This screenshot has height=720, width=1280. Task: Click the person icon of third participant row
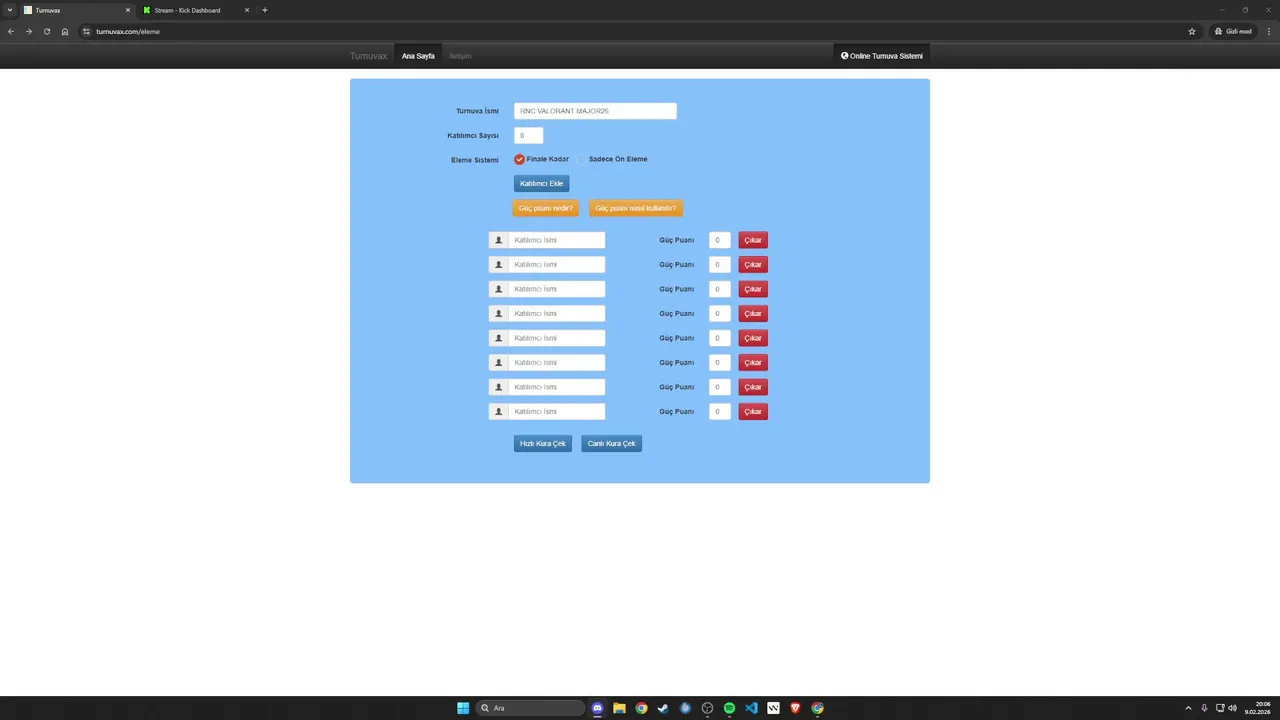499,289
